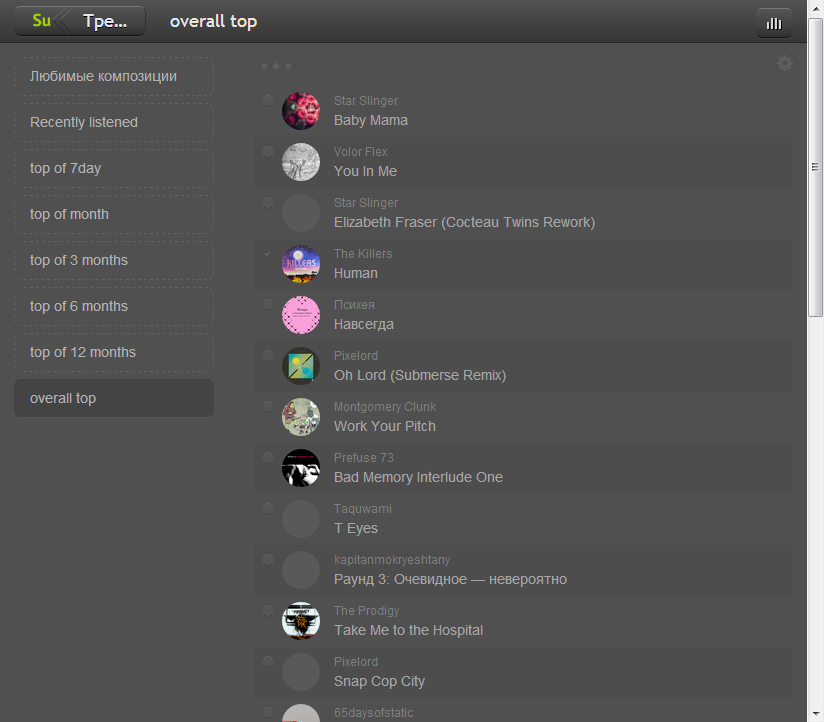Open artist Taquwami
Image resolution: width=824 pixels, height=722 pixels.
(x=363, y=509)
